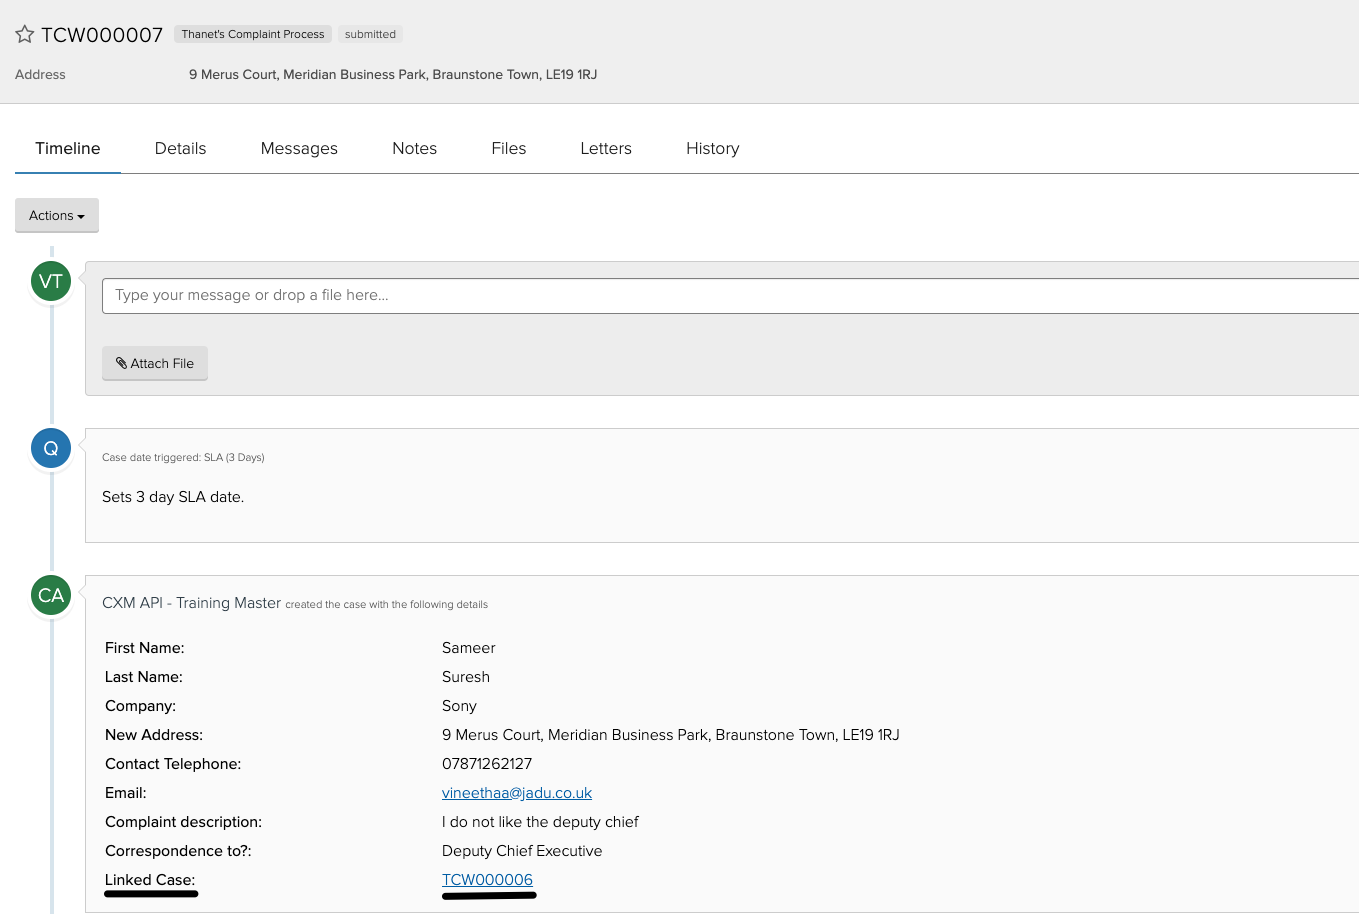Switch to the Letters tab
Viewport: 1359px width, 914px height.
[x=606, y=148]
